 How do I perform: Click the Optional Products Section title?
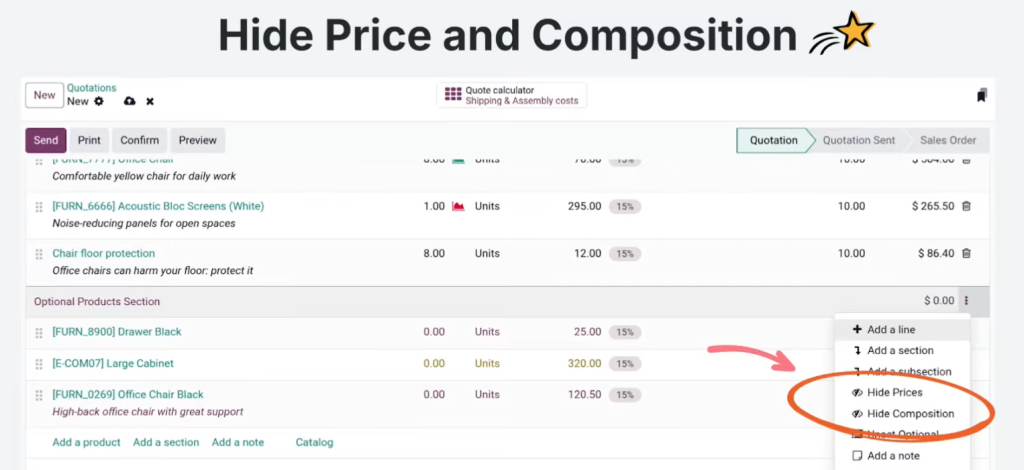click(x=97, y=302)
